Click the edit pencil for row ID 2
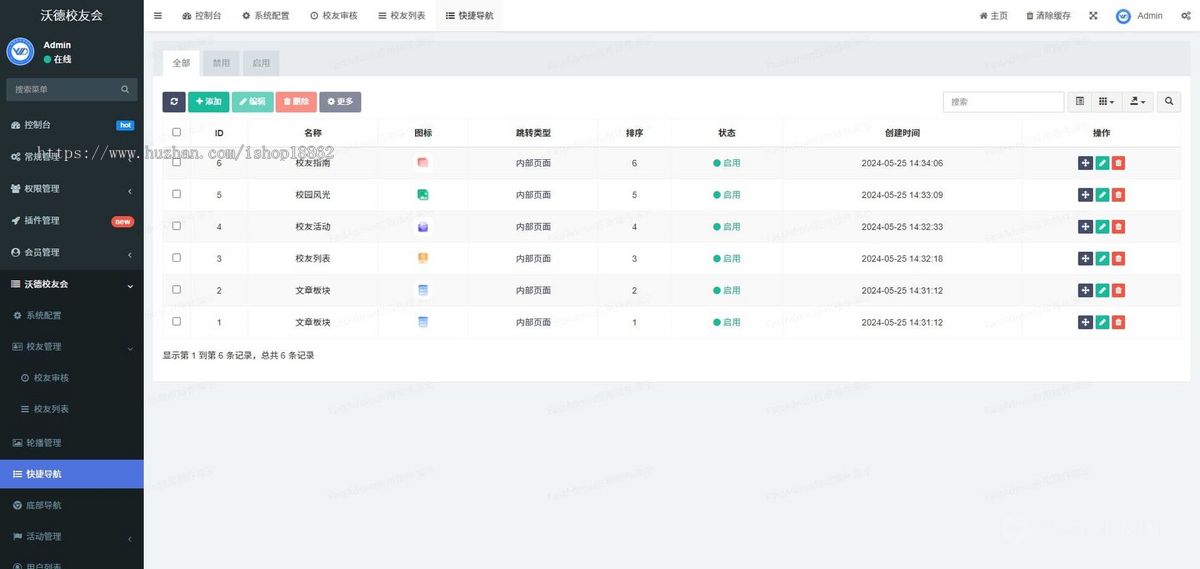The height and width of the screenshot is (569, 1200). (x=1102, y=291)
